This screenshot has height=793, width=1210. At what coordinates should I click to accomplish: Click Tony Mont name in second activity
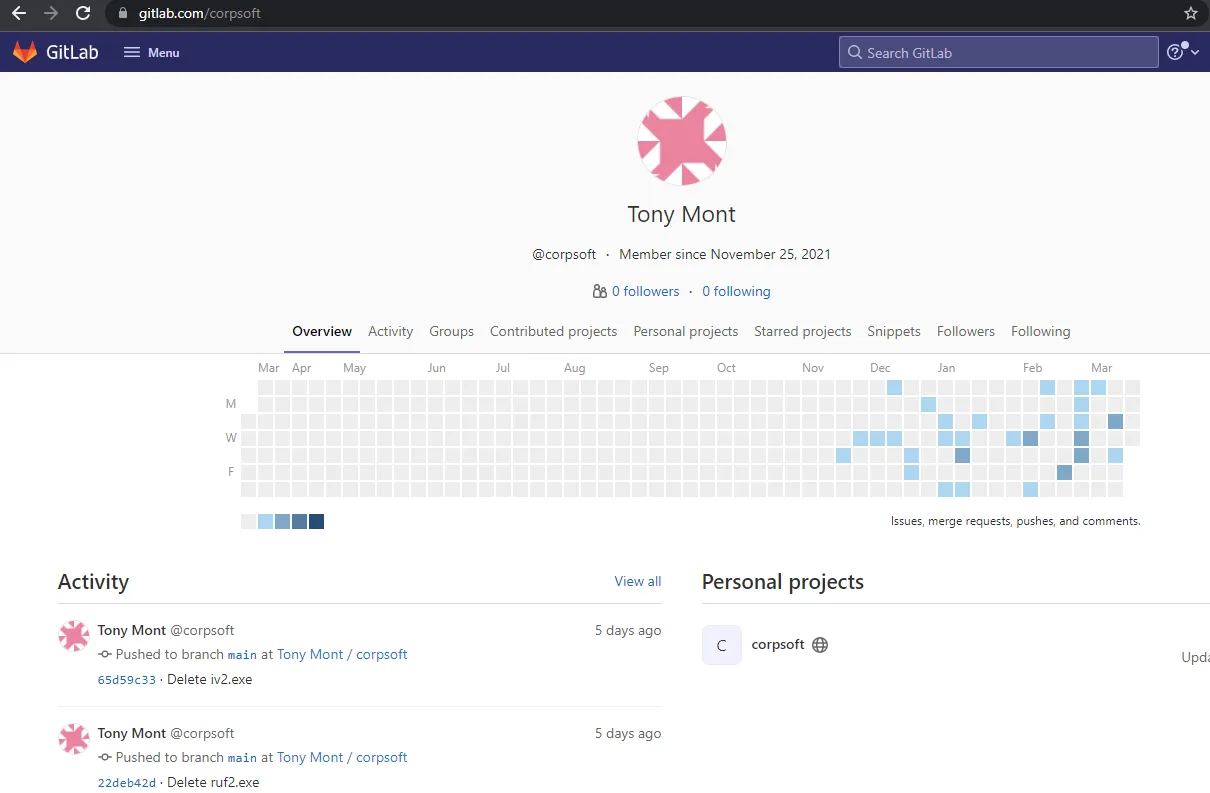(132, 733)
